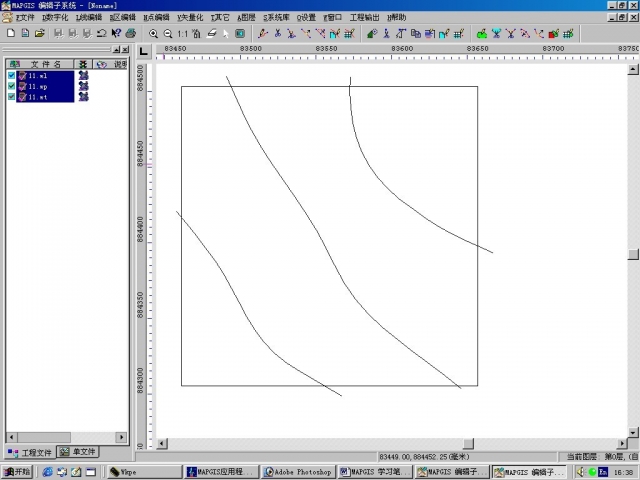This screenshot has height=480, width=640.
Task: Collapse the file panel using its arrow button
Action: coord(115,49)
